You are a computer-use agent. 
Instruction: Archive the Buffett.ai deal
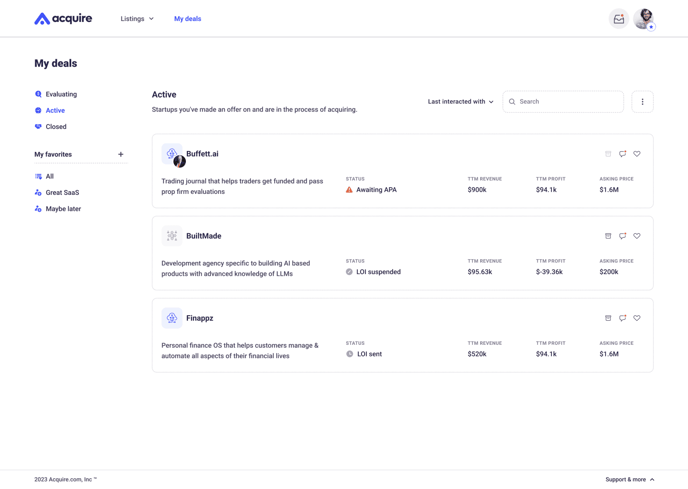(608, 154)
